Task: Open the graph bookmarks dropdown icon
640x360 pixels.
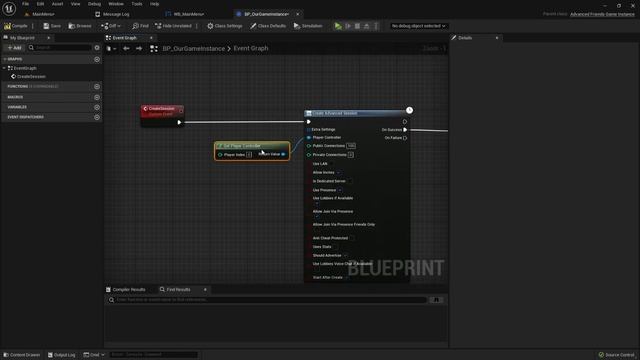Action: pyautogui.click(x=111, y=49)
